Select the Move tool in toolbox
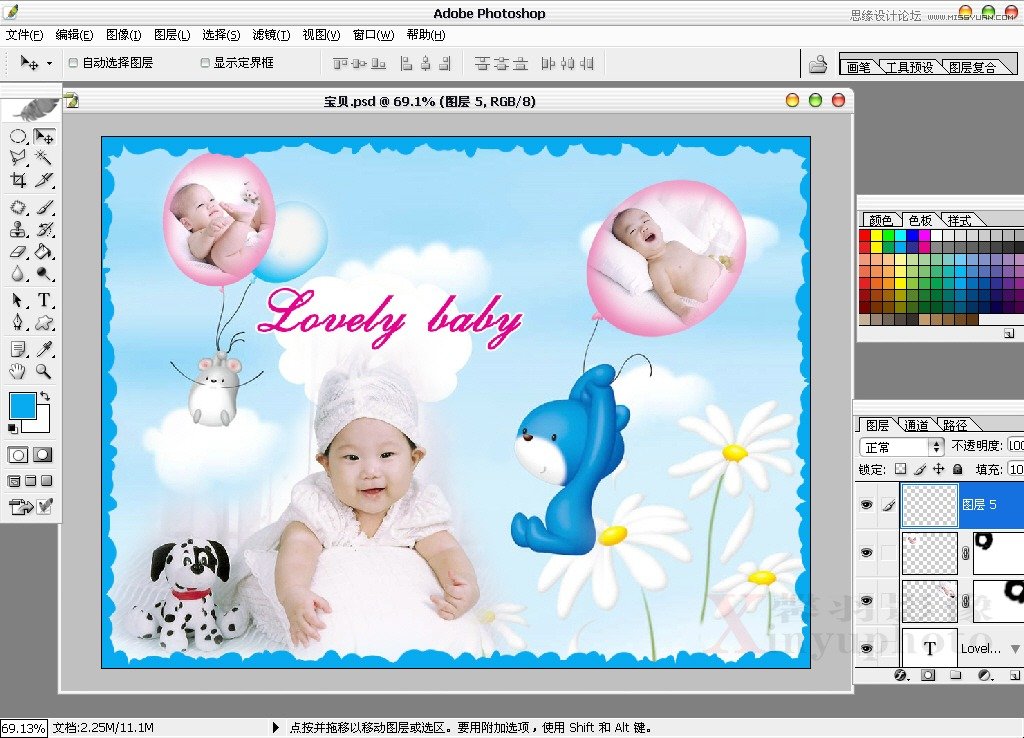1024x738 pixels. [44, 136]
